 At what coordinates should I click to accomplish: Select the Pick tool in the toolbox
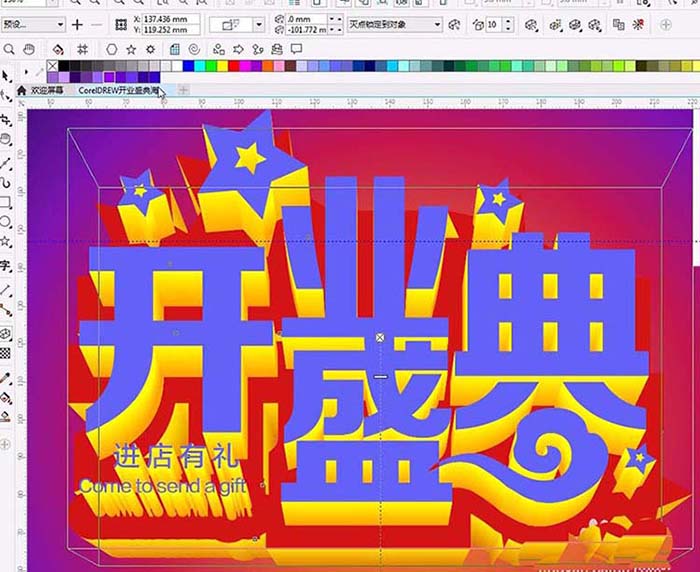click(5, 76)
